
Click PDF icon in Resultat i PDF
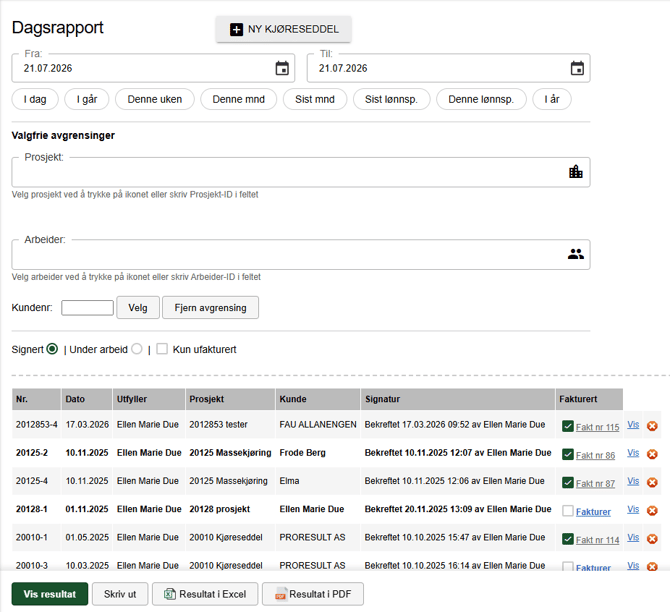click(x=280, y=594)
